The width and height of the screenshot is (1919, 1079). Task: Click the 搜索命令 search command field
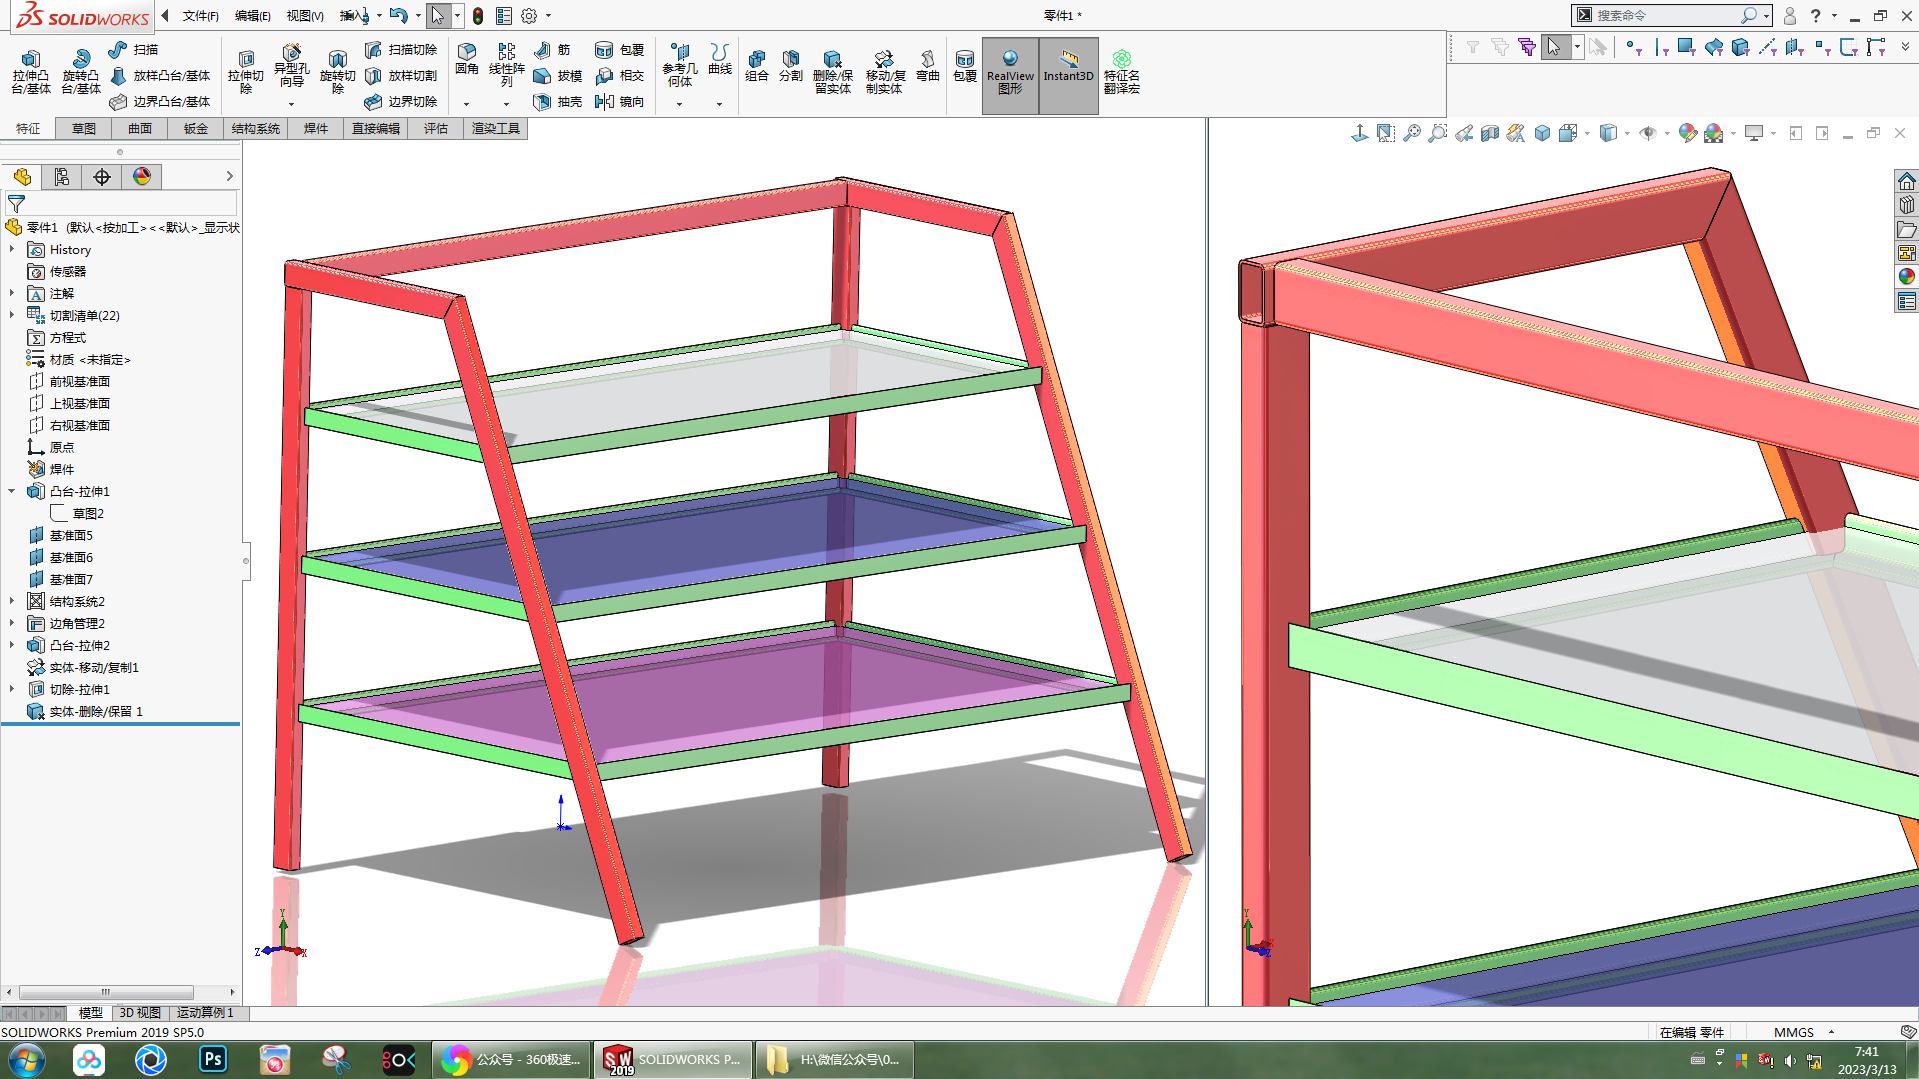pos(1665,16)
